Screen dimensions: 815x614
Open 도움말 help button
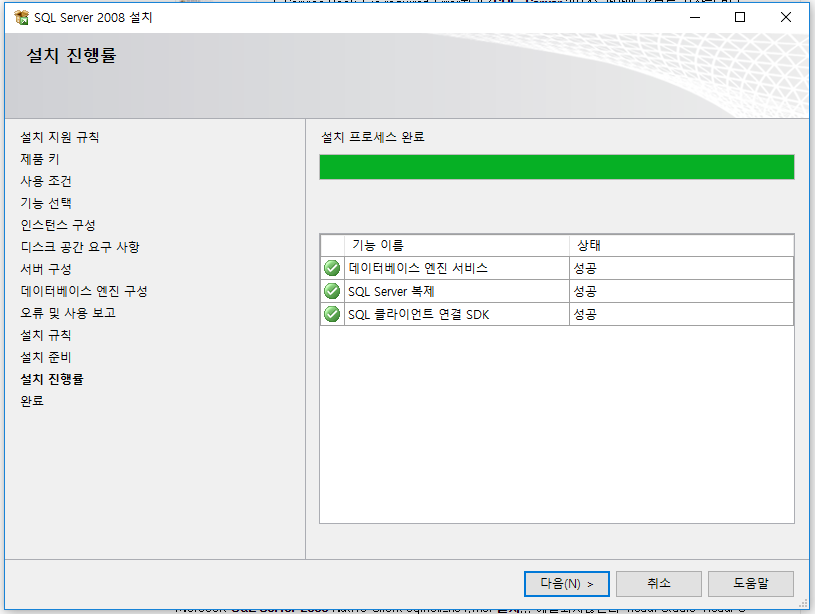click(x=751, y=584)
